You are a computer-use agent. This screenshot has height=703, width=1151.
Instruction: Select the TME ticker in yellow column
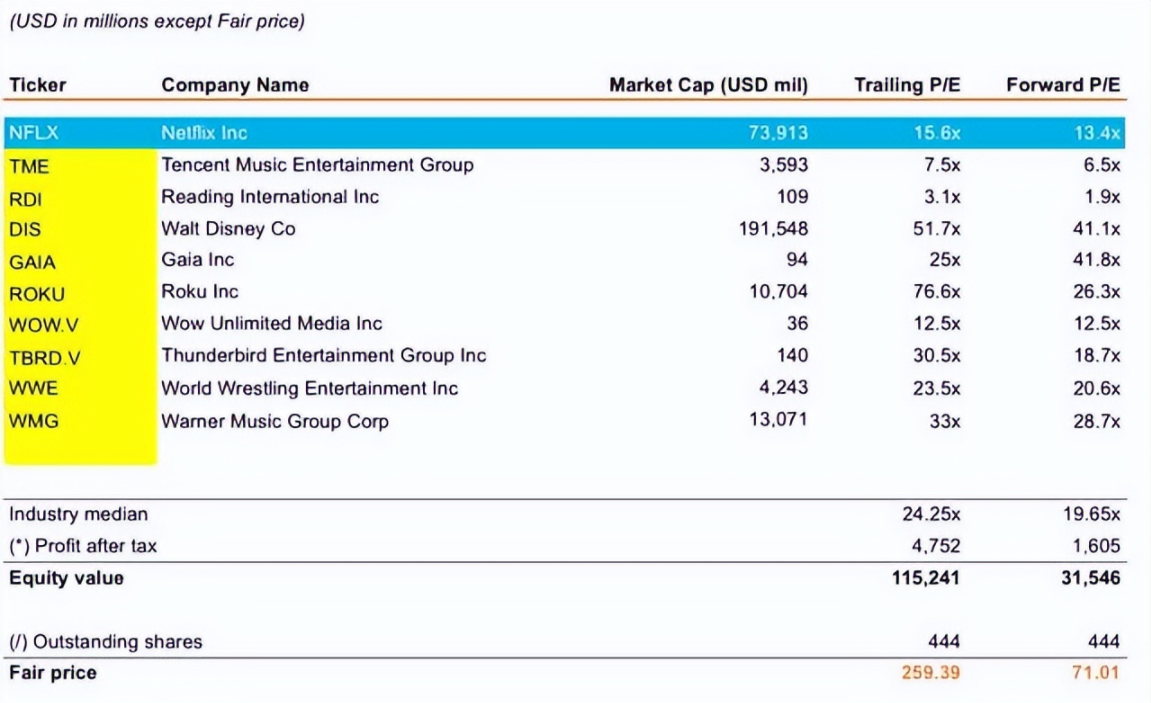[x=29, y=166]
